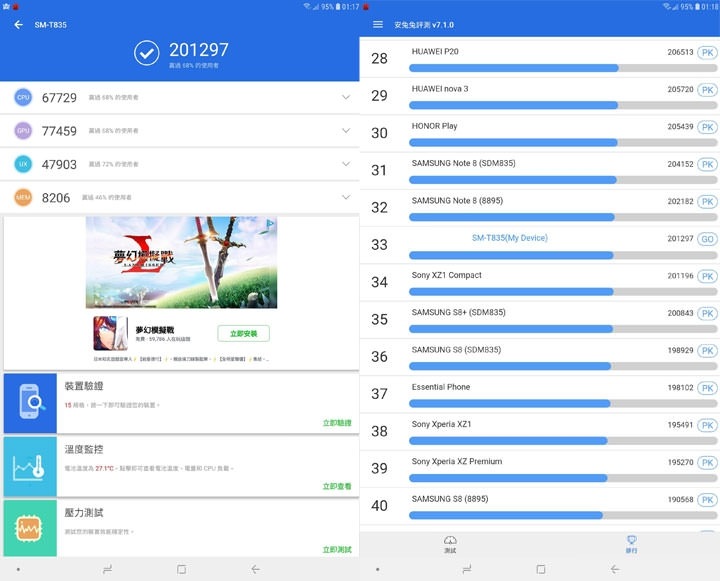Tap right screen home navigation icon
Screen dimensions: 720x581
tap(541, 570)
